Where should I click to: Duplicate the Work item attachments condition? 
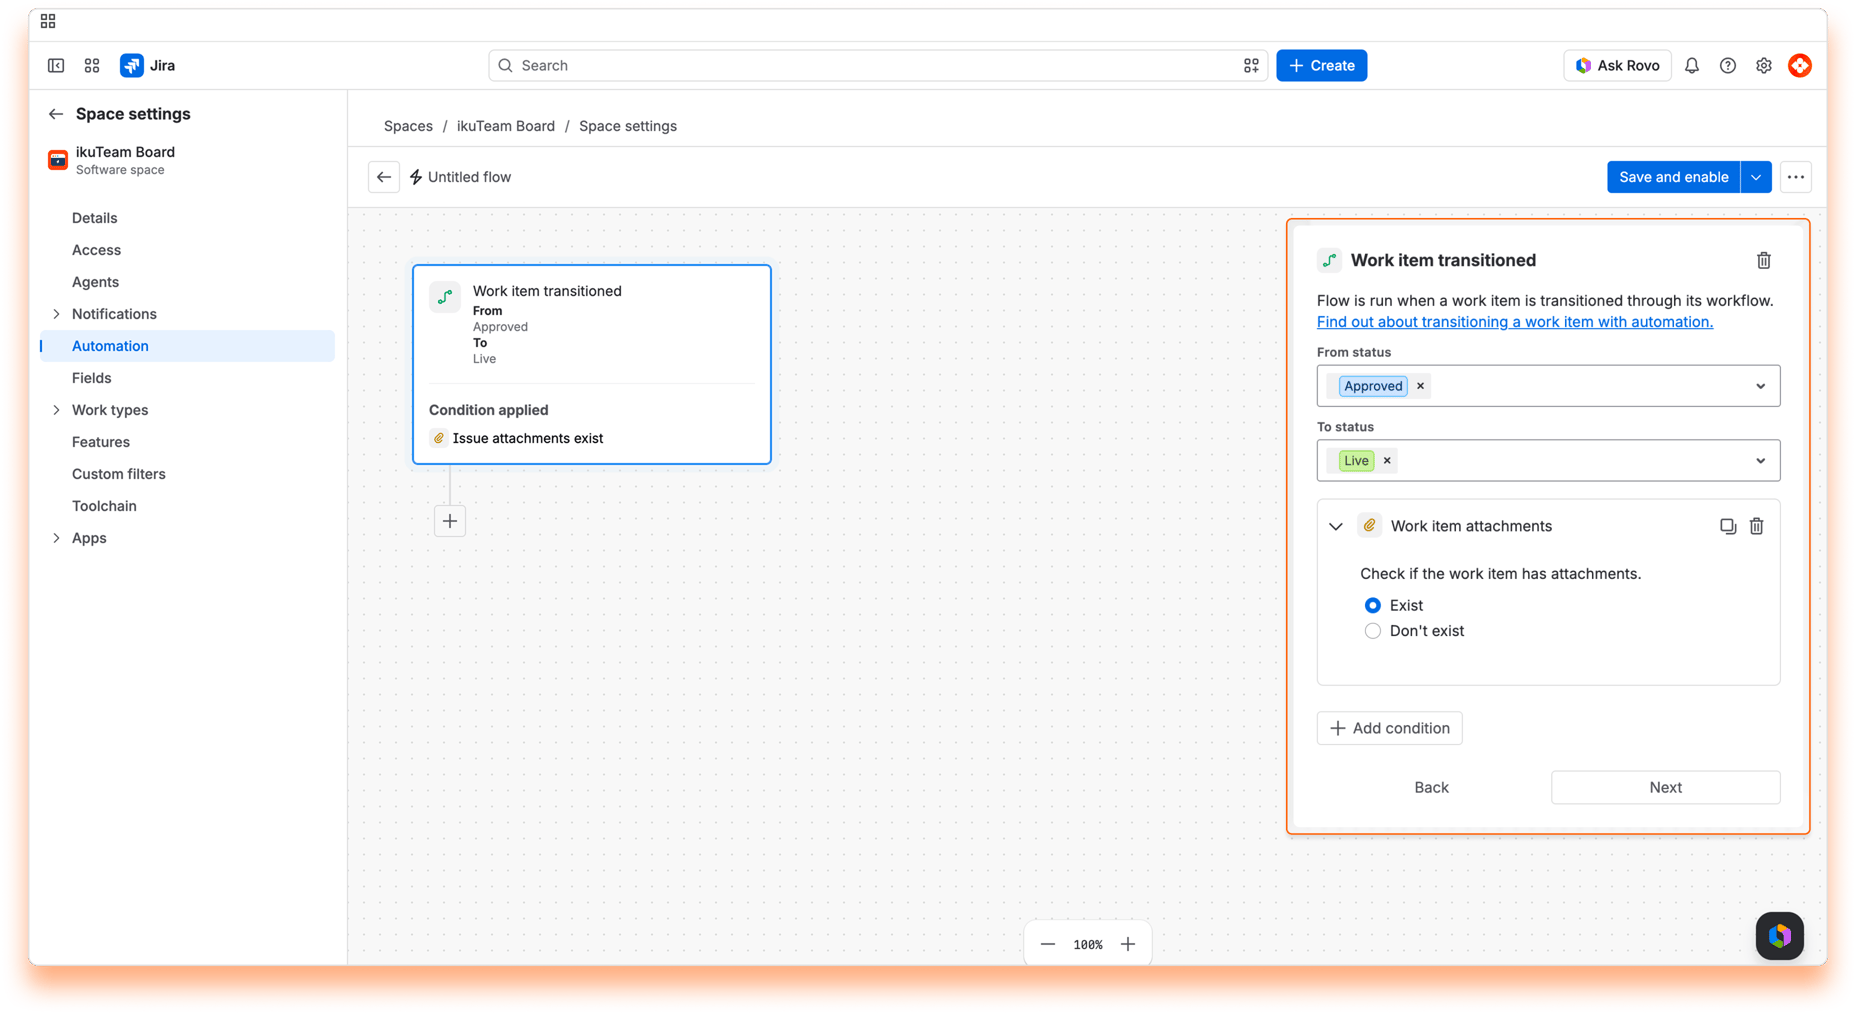pos(1728,526)
